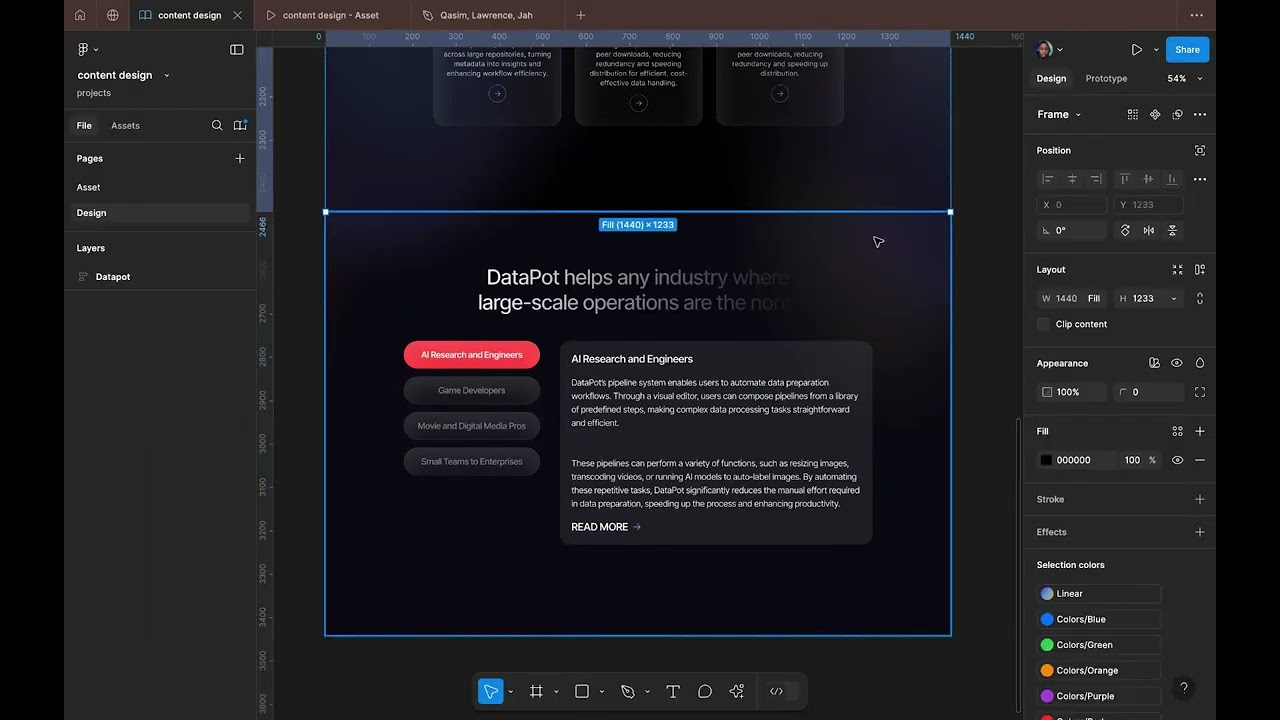Rotate the frame 90 degrees
Image resolution: width=1280 pixels, height=720 pixels.
(1125, 230)
